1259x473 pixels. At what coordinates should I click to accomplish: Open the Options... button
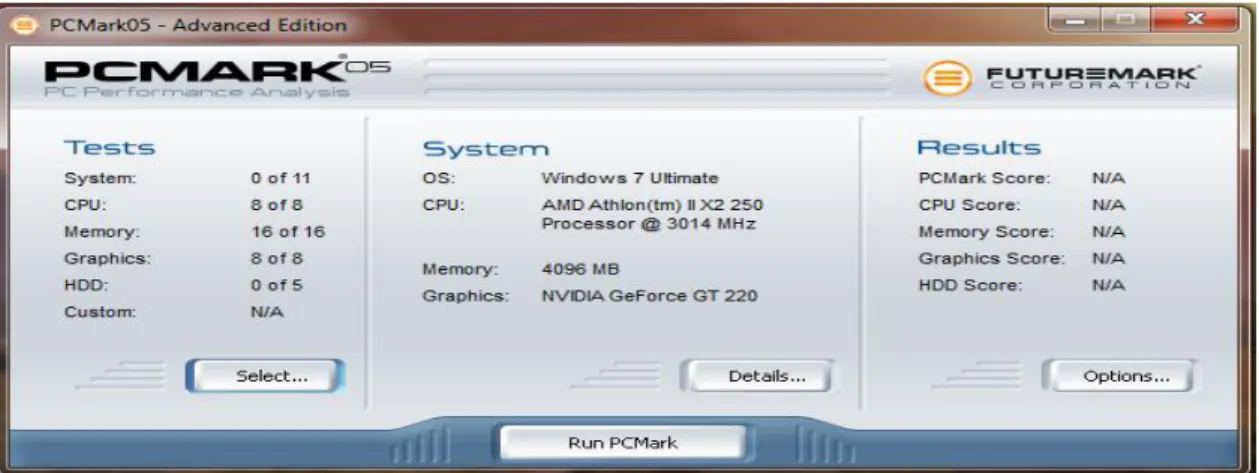pos(1119,377)
